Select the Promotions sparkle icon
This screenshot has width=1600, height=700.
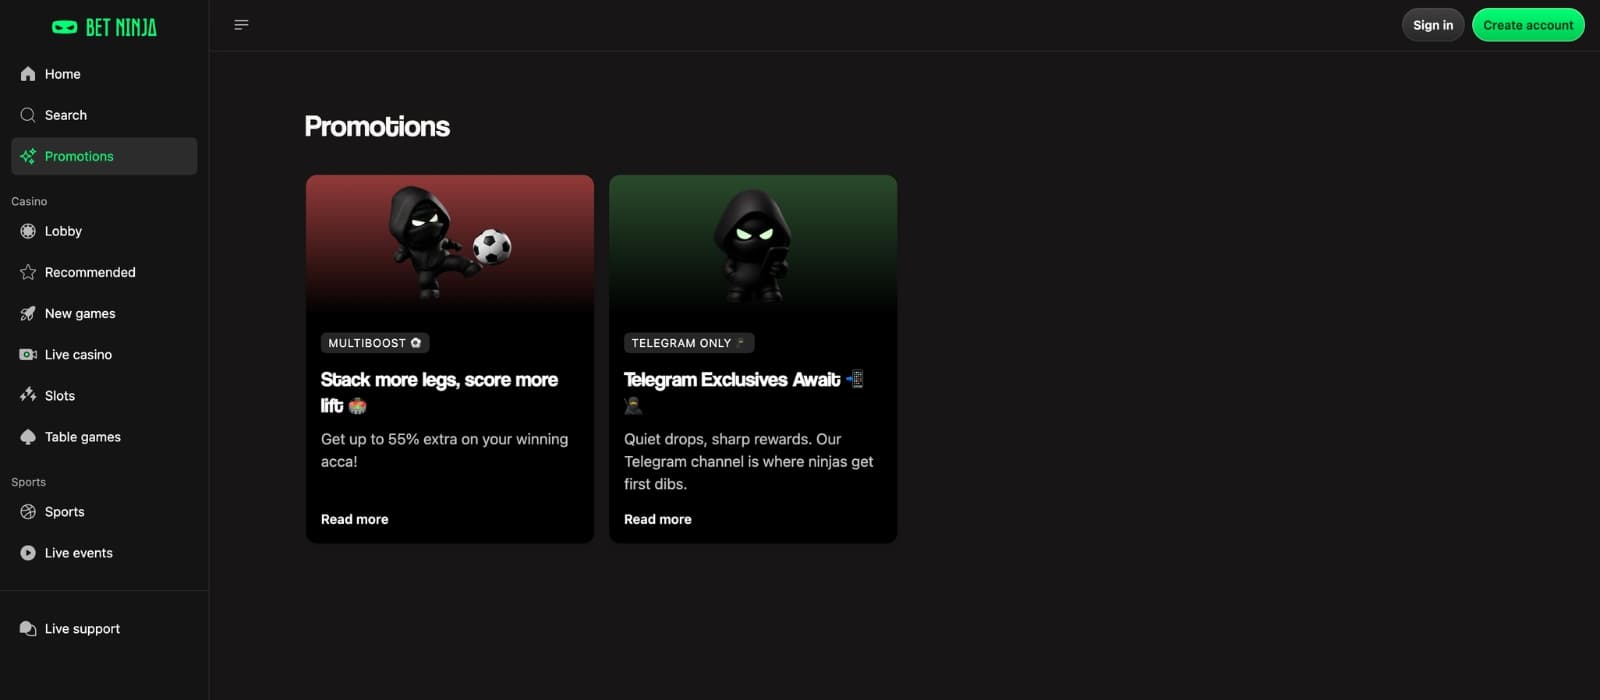[28, 156]
